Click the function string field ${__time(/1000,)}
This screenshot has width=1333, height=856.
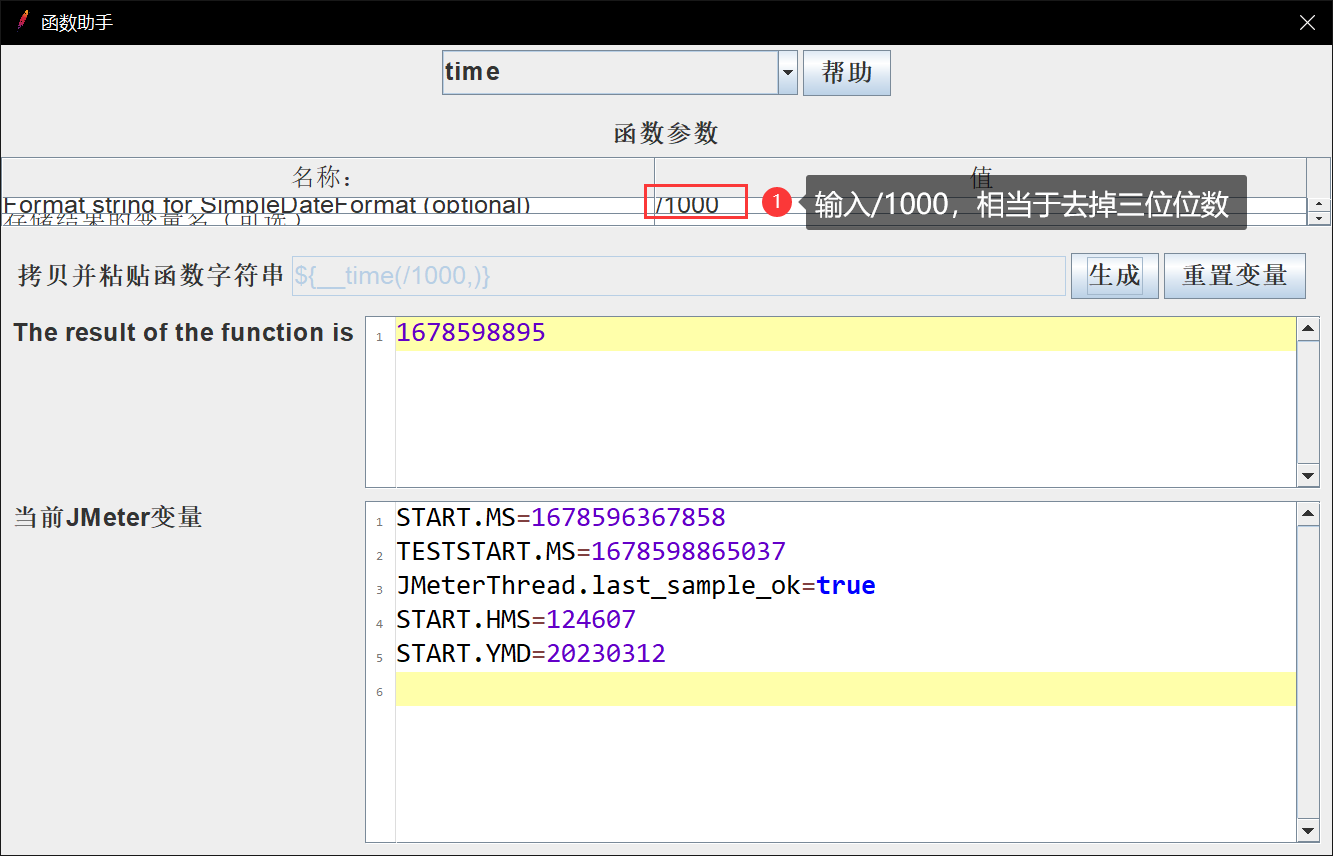678,276
